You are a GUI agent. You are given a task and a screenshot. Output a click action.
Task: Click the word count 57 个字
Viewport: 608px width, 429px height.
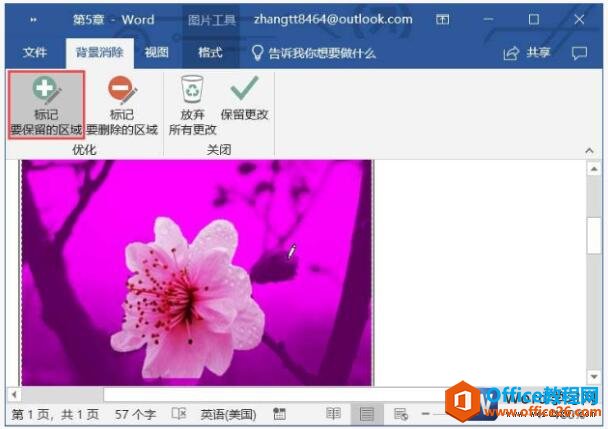pyautogui.click(x=135, y=415)
